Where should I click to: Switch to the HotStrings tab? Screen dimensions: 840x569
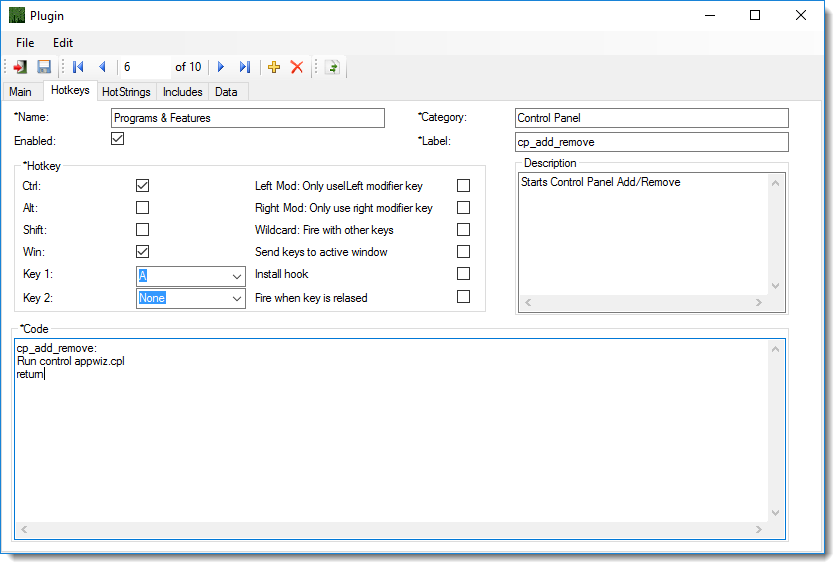[x=126, y=92]
